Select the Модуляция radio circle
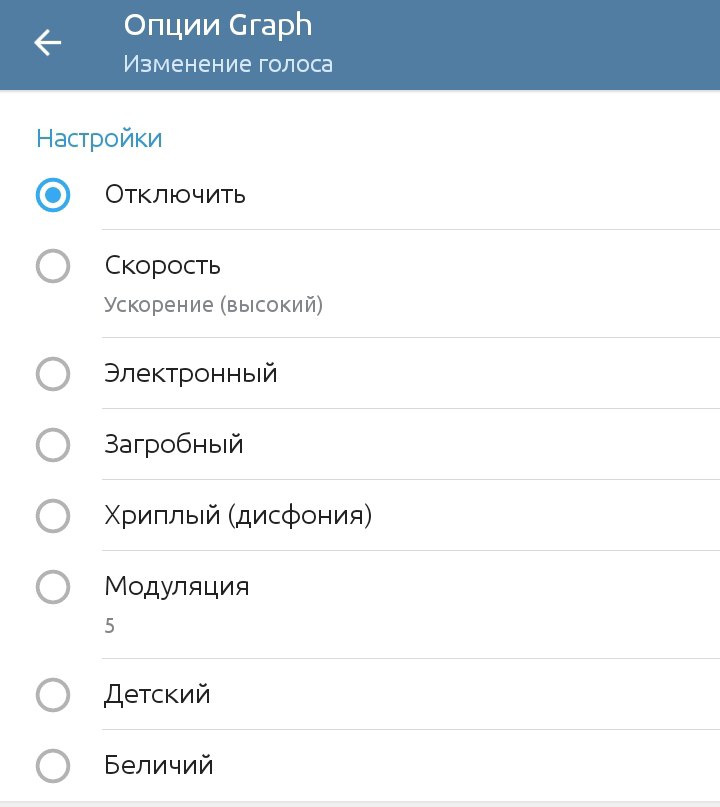Screen dimensions: 720x807 pyautogui.click(x=53, y=587)
